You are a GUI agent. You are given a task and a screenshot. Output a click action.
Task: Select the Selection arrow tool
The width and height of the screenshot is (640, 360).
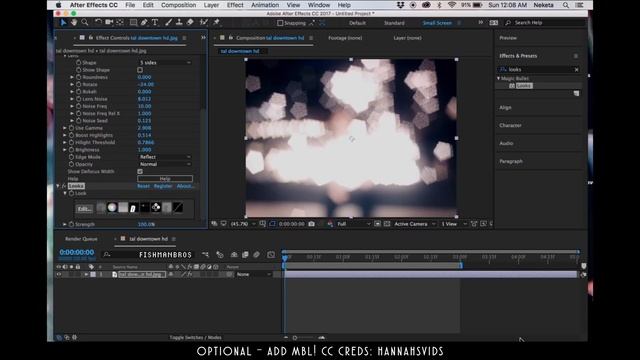63,22
